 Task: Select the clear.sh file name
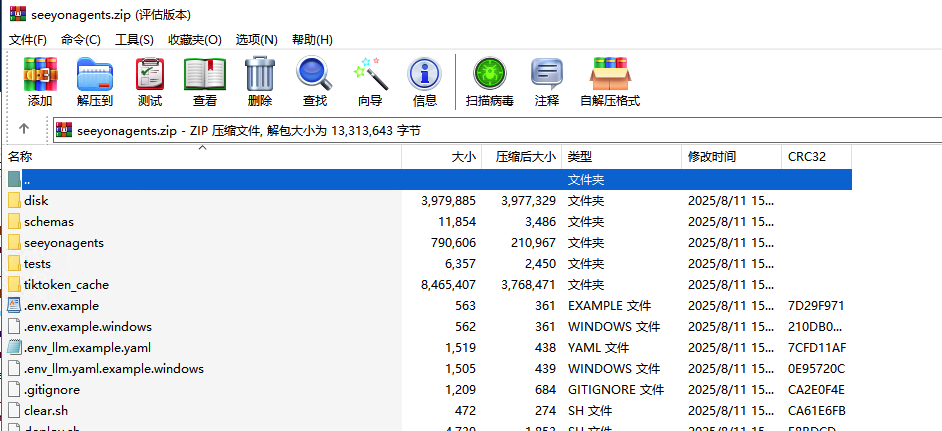[46, 411]
